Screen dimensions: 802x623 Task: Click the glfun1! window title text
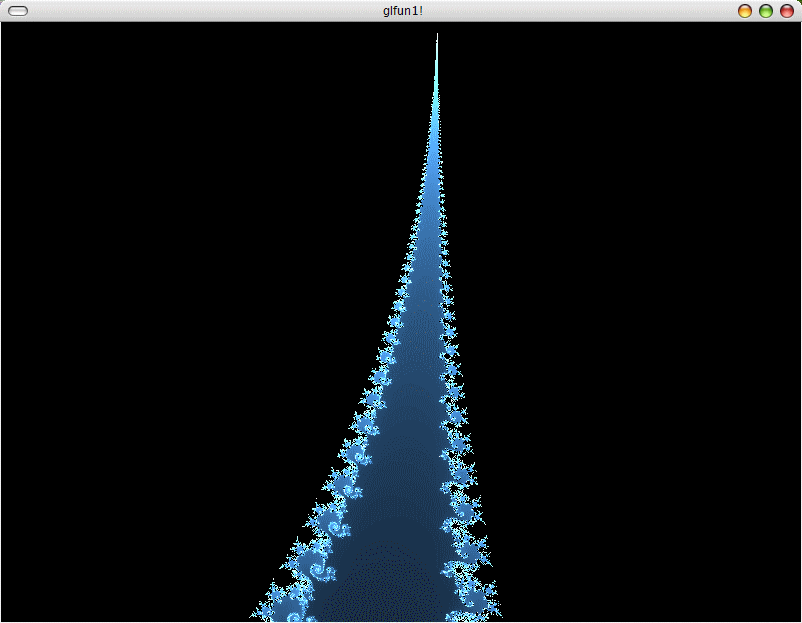[403, 11]
